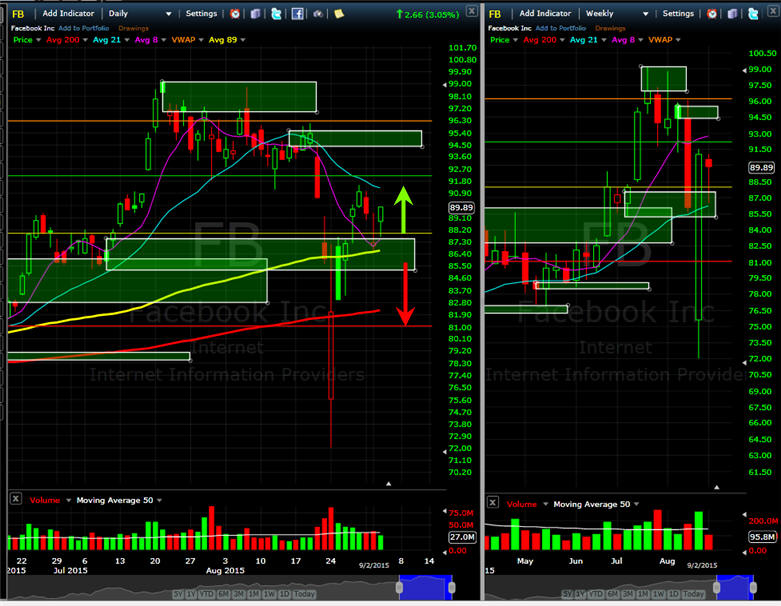Share Daily chart via Facebook icon
781x606 pixels.
[x=297, y=13]
